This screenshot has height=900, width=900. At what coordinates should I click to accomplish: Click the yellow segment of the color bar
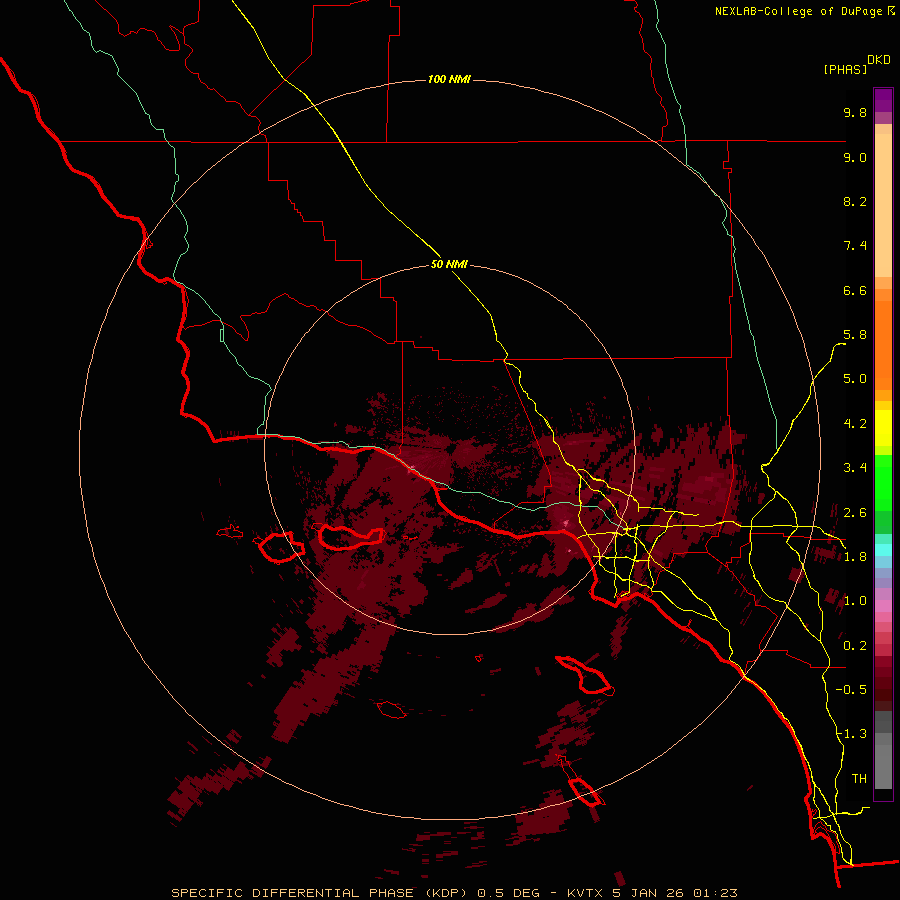tap(883, 428)
